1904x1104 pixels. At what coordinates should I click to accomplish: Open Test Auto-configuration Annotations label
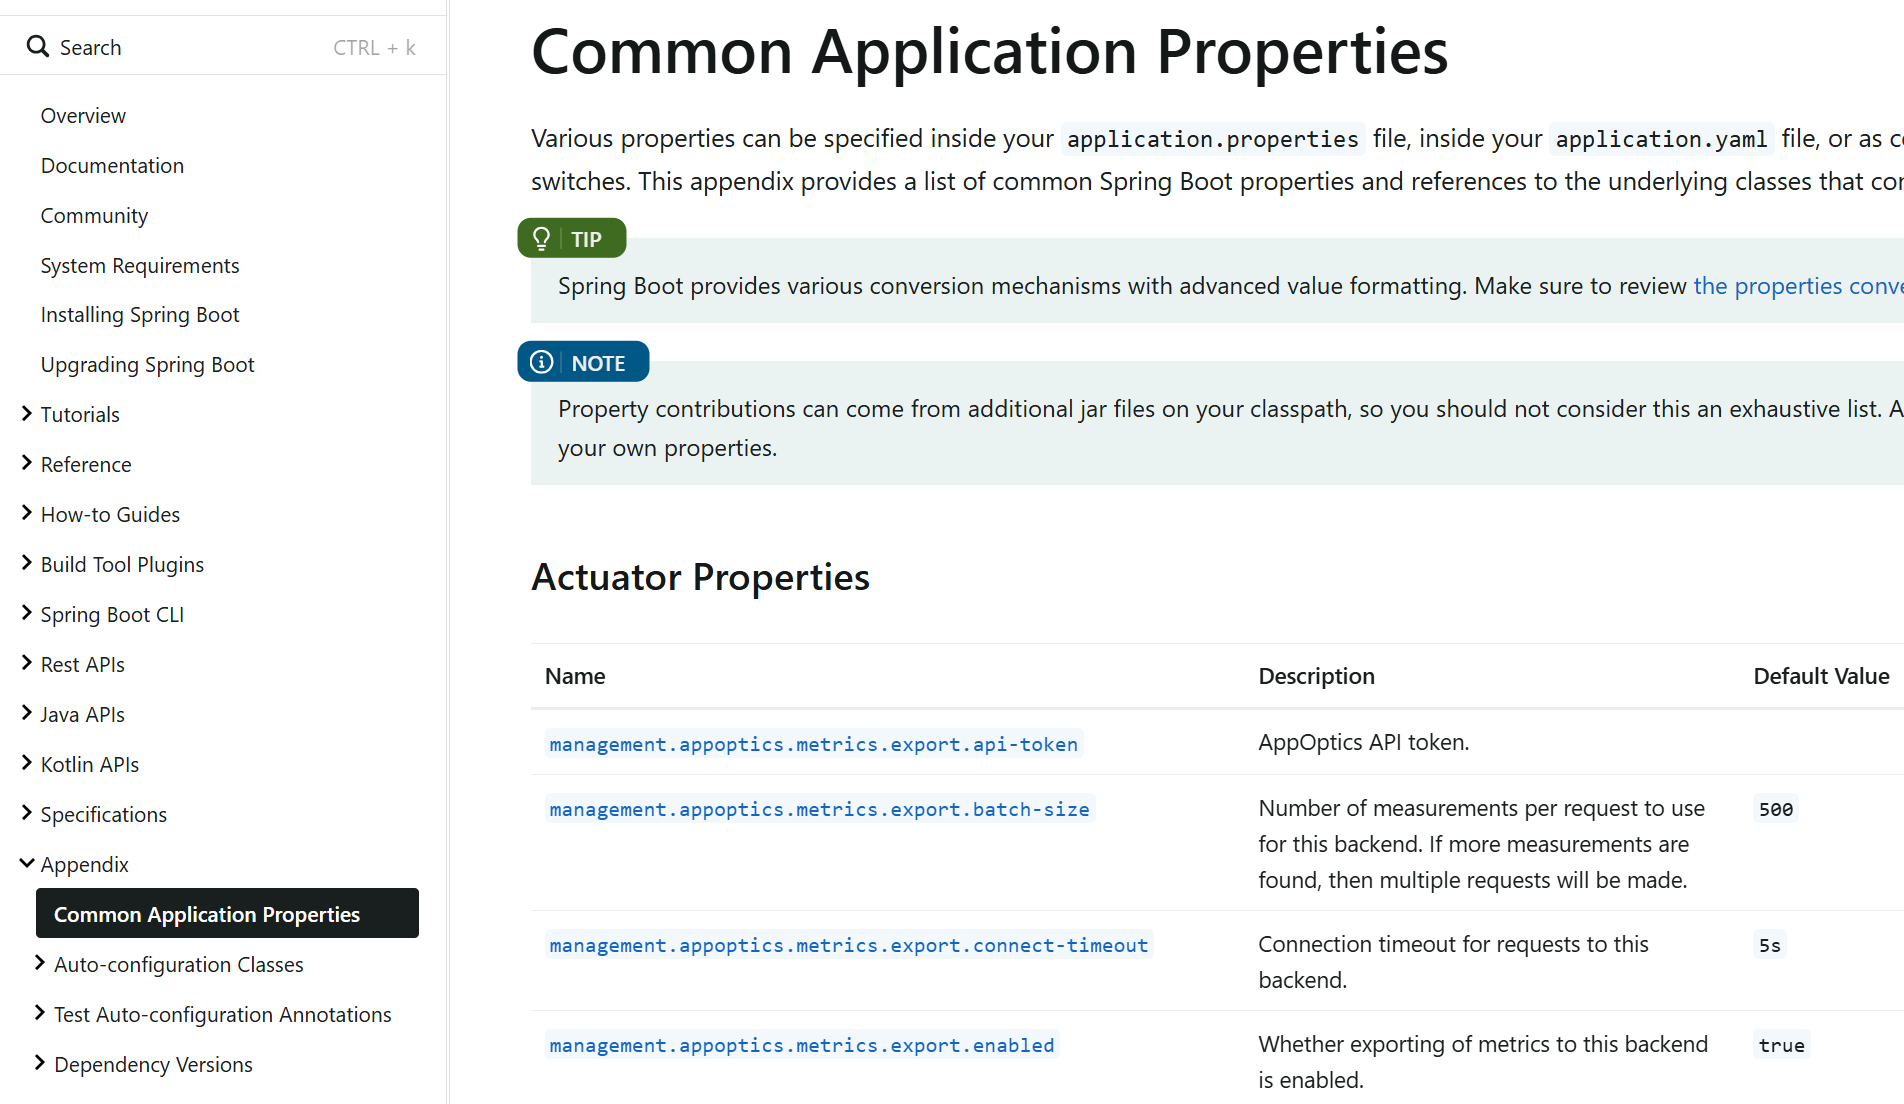tap(222, 1014)
